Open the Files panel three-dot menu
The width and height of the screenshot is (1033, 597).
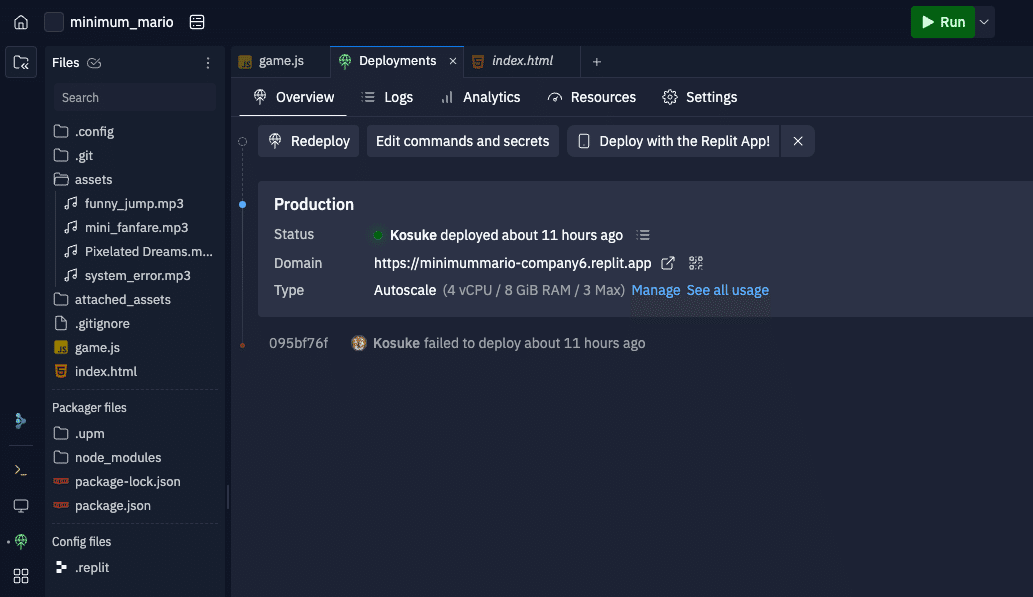pos(208,63)
